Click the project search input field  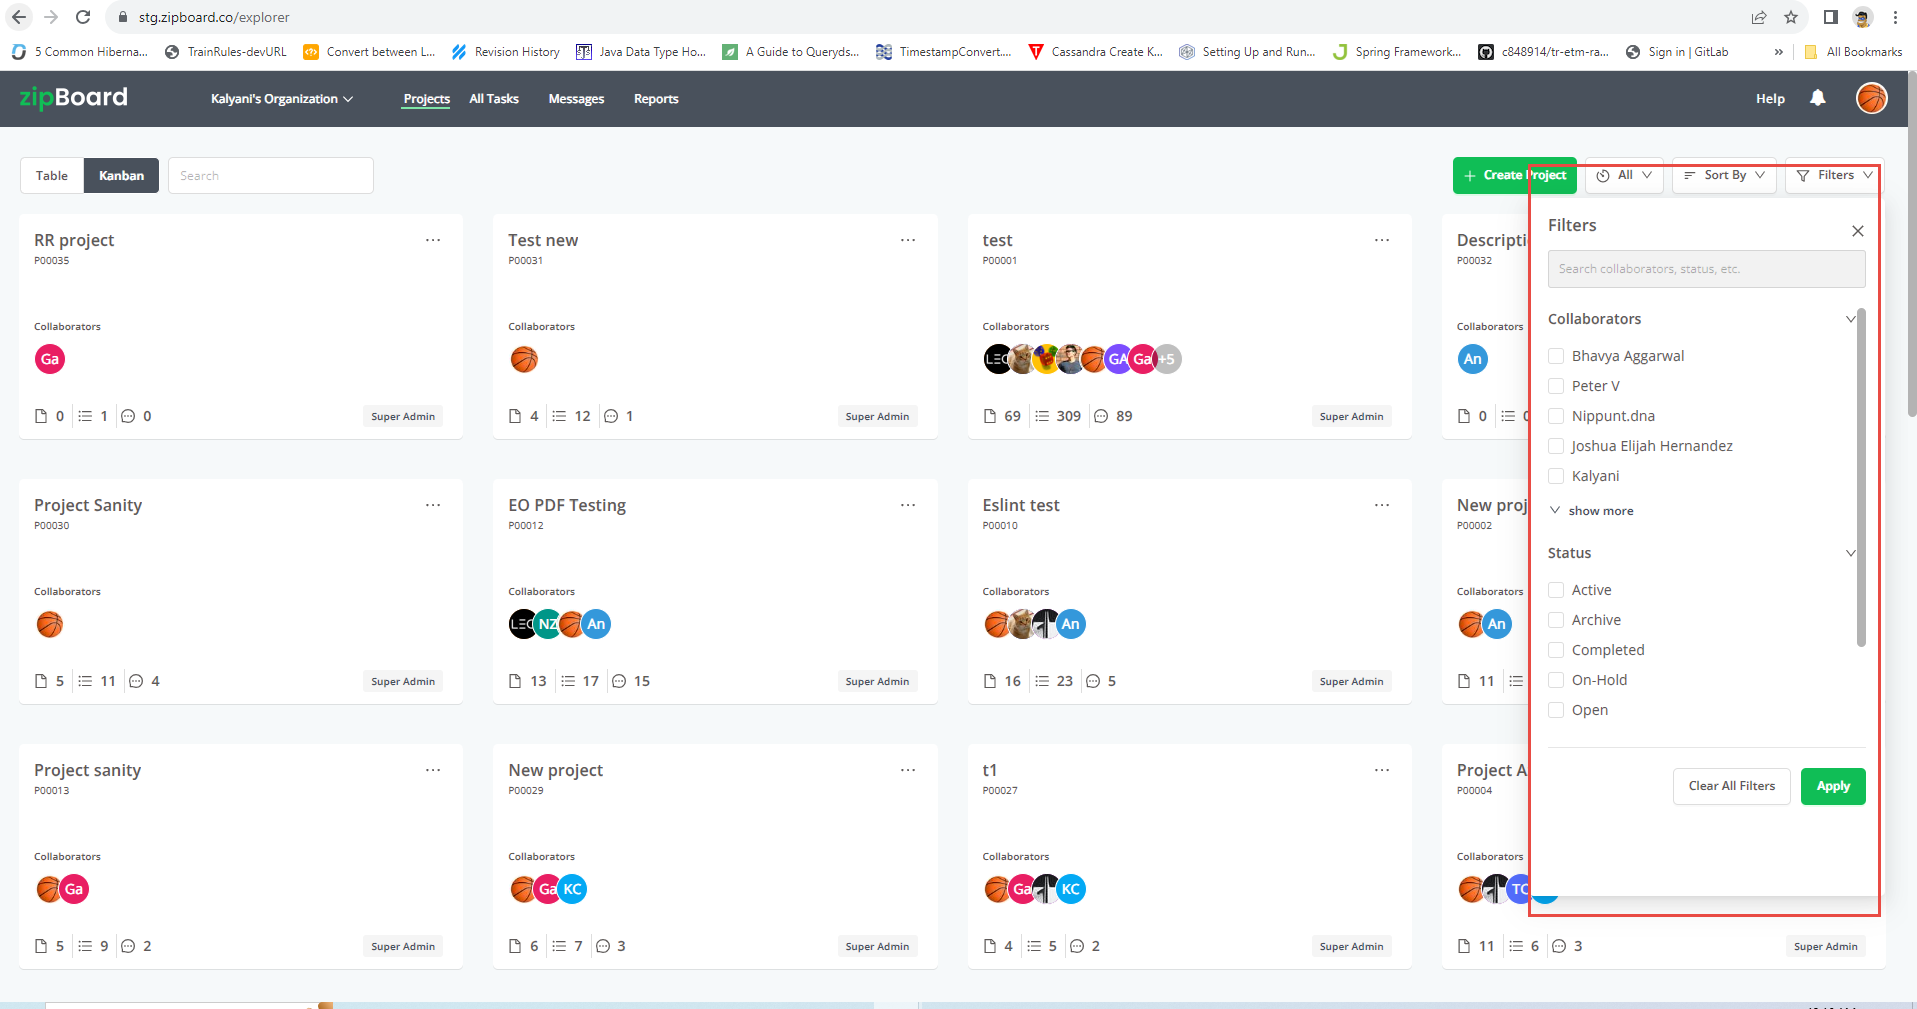(270, 175)
